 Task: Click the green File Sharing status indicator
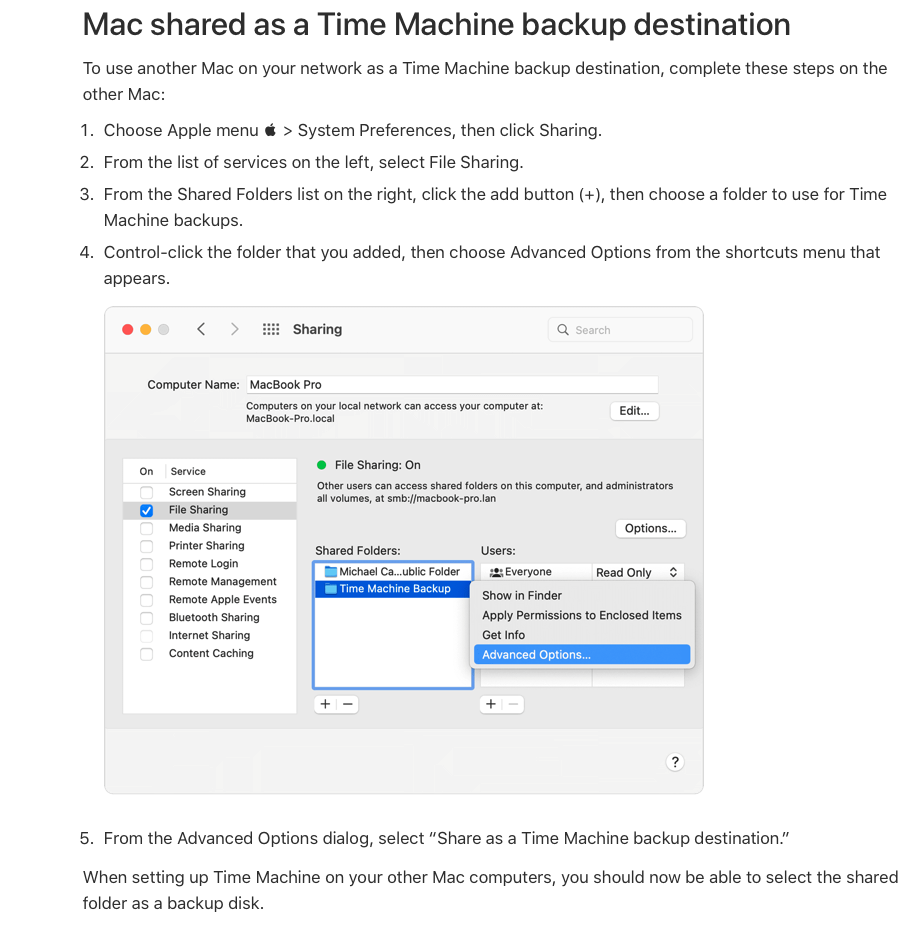(x=322, y=465)
